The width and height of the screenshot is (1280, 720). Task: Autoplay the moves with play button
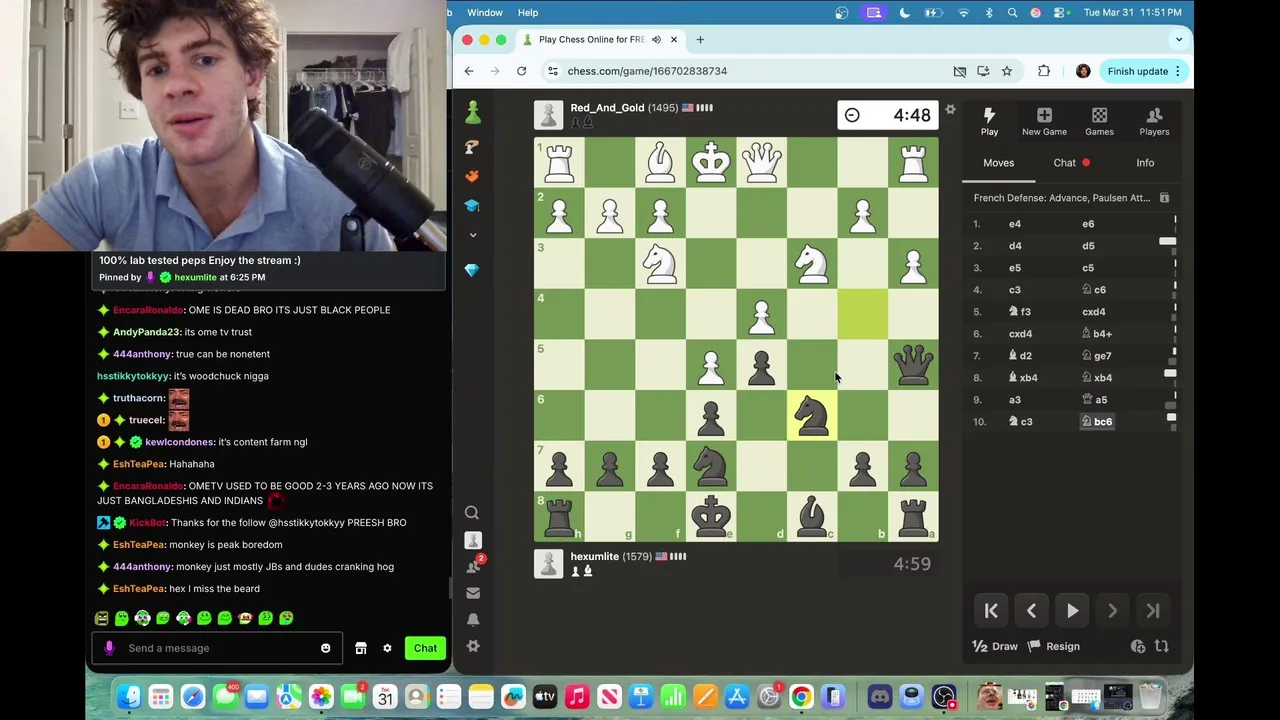click(x=1072, y=611)
